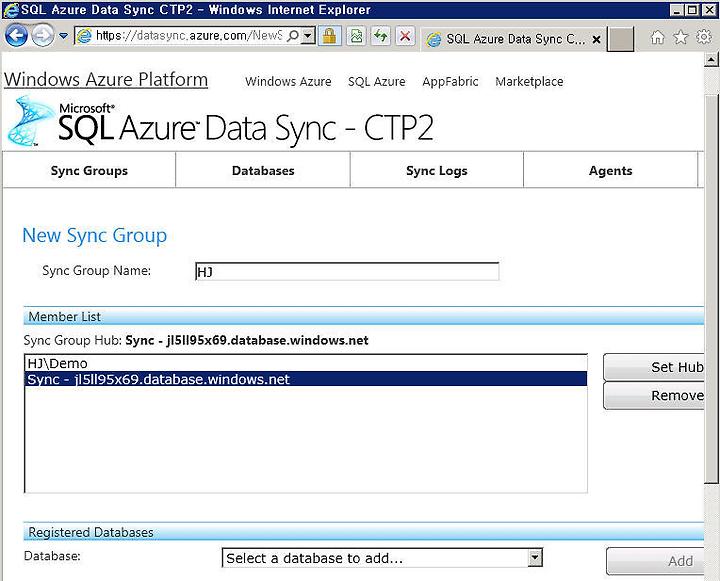Click the Windows Azure header link
The image size is (720, 581).
point(288,82)
